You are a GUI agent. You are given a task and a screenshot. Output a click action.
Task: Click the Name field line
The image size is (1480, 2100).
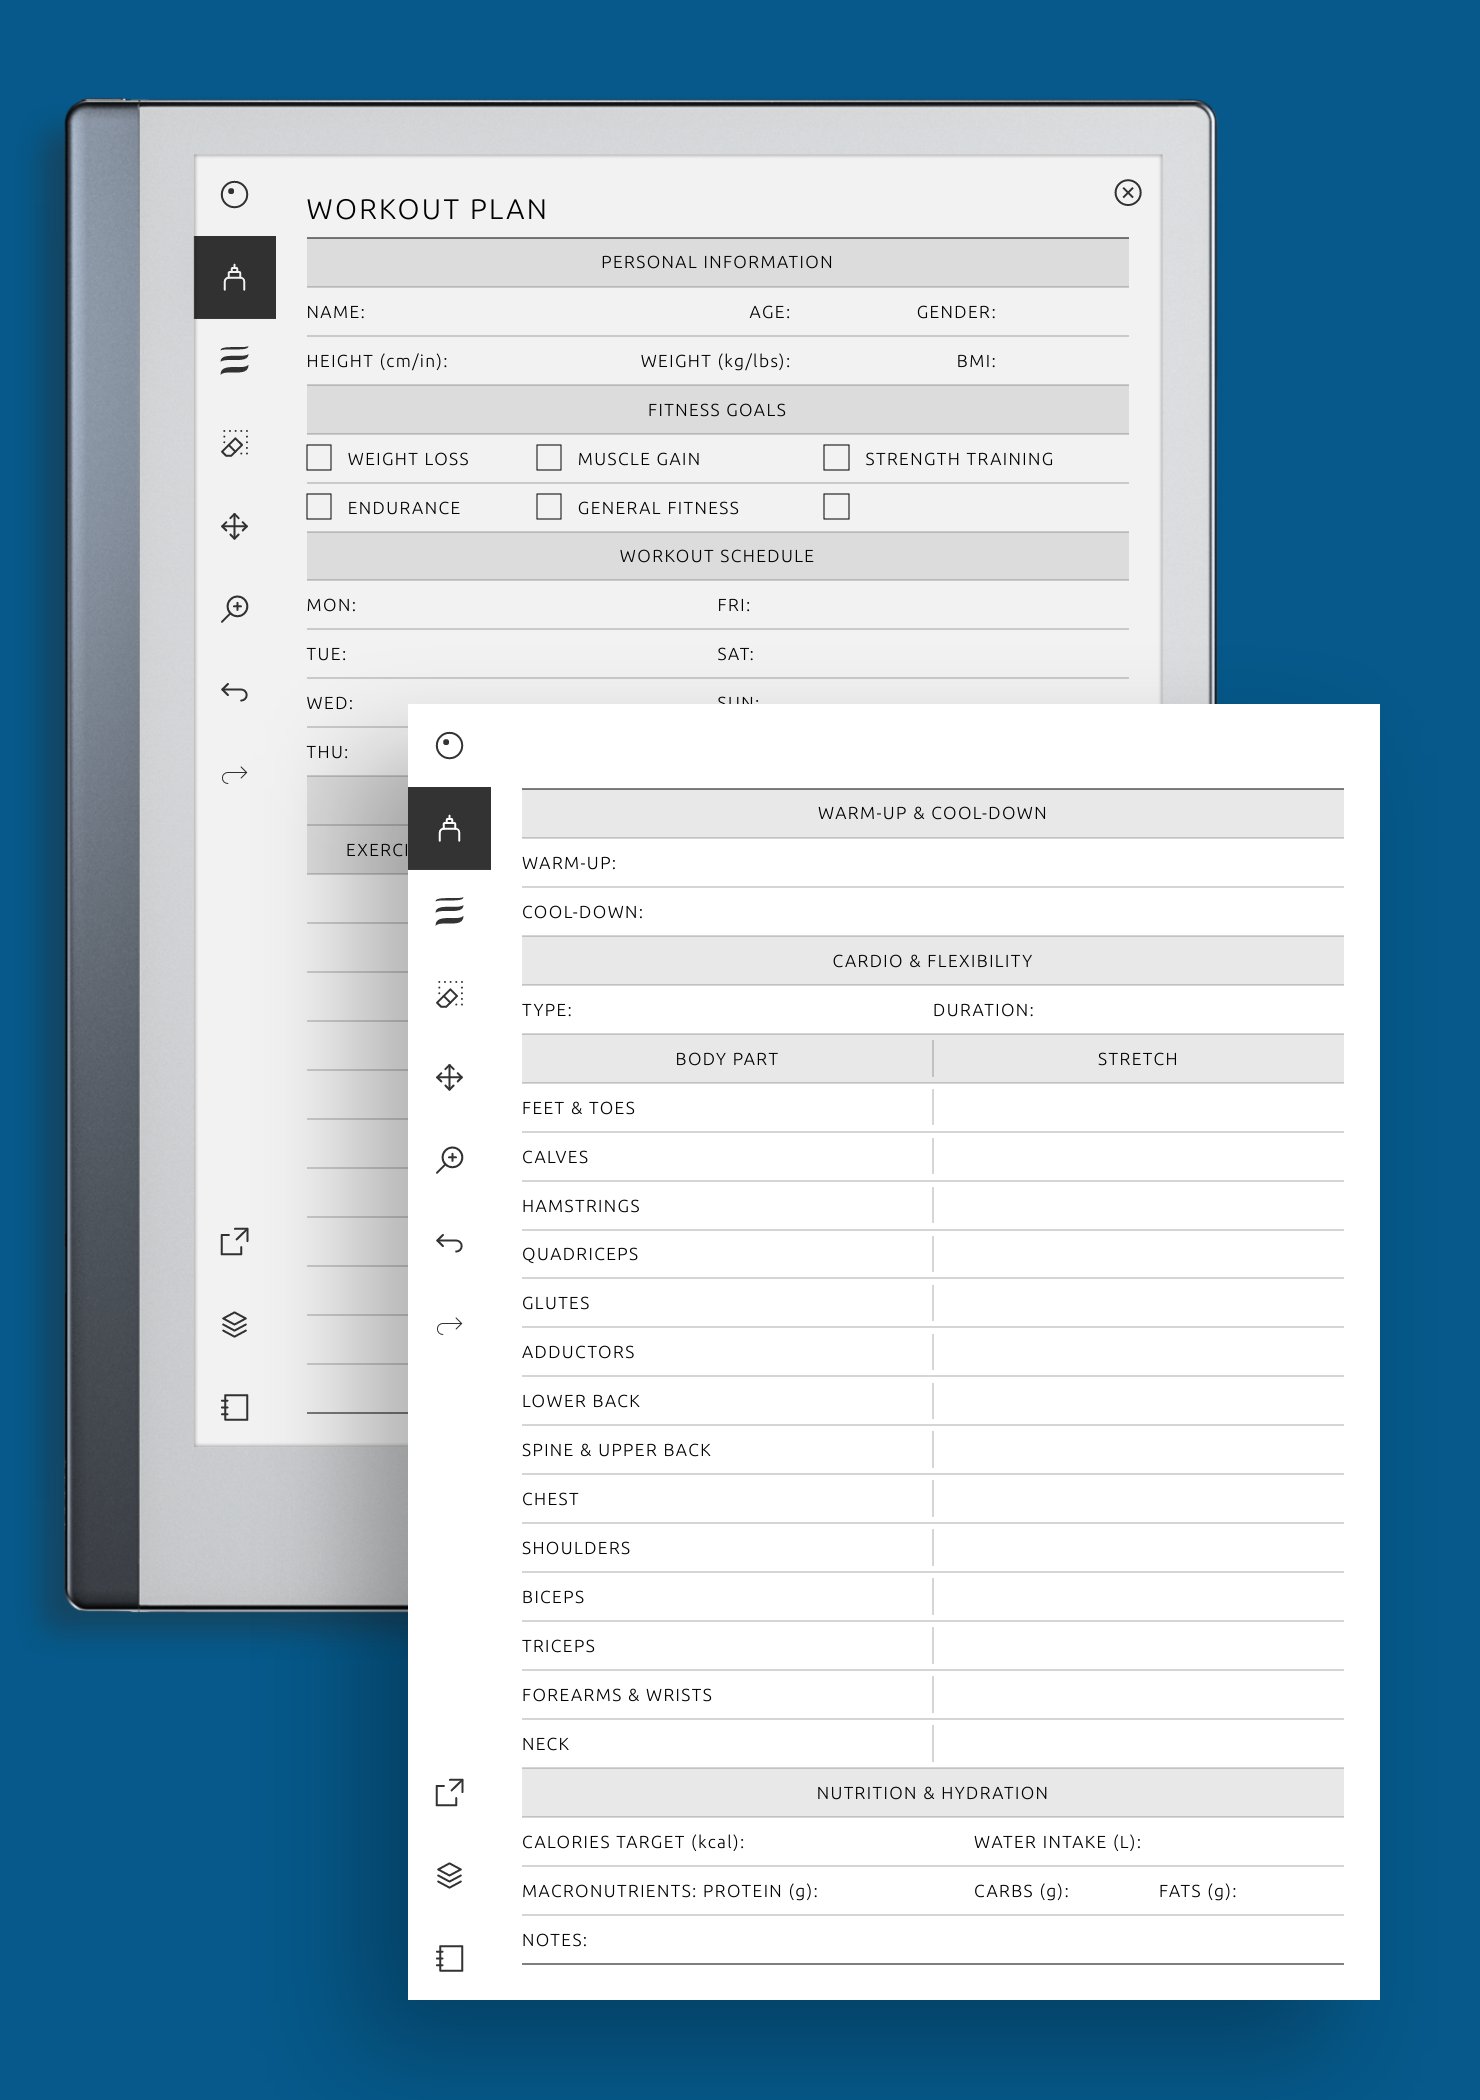pyautogui.click(x=522, y=312)
